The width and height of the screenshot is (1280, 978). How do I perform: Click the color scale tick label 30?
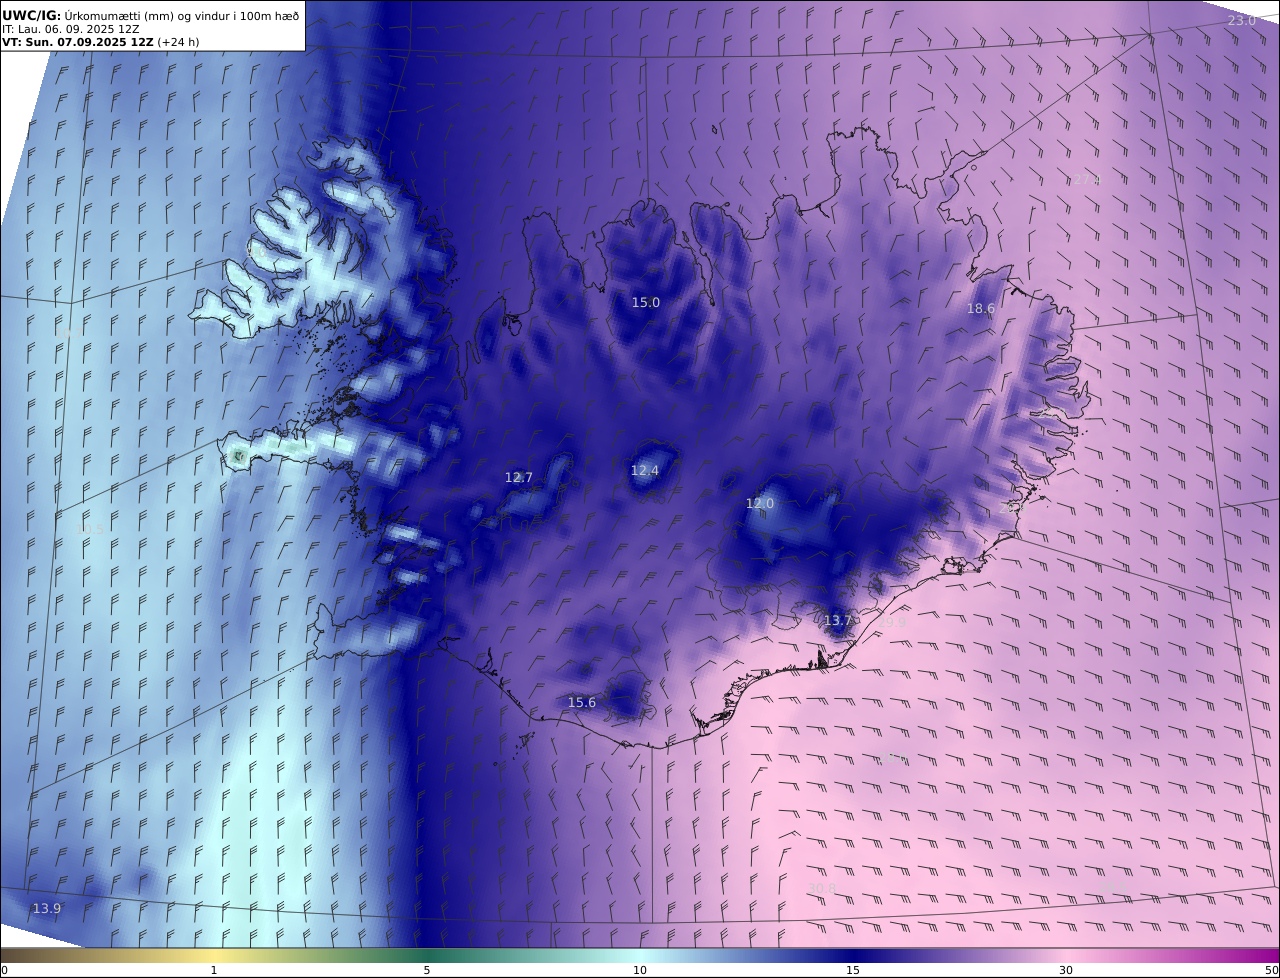click(x=1066, y=970)
